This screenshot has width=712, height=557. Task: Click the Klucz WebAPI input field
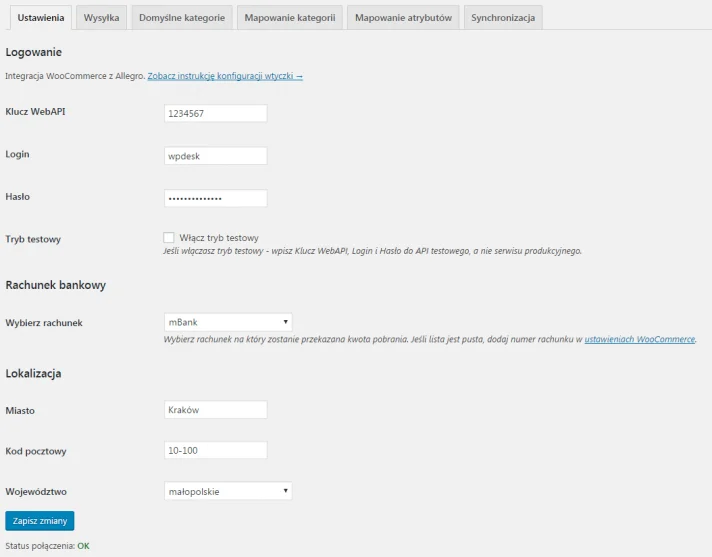pyautogui.click(x=216, y=113)
